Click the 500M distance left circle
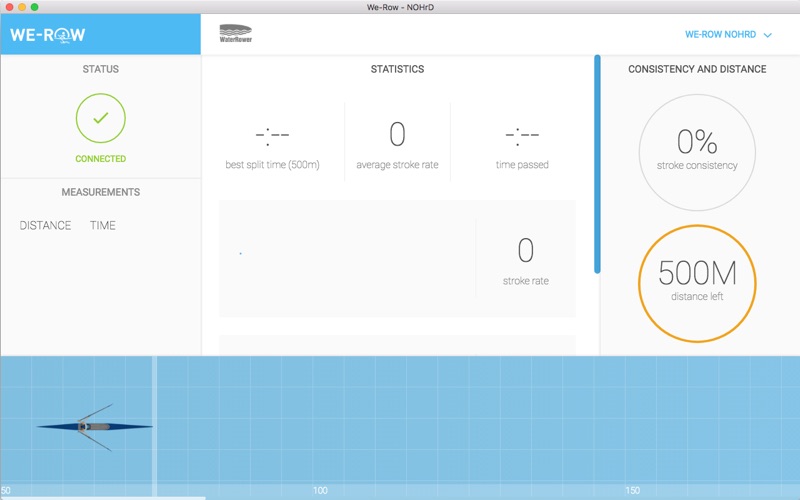 [697, 284]
